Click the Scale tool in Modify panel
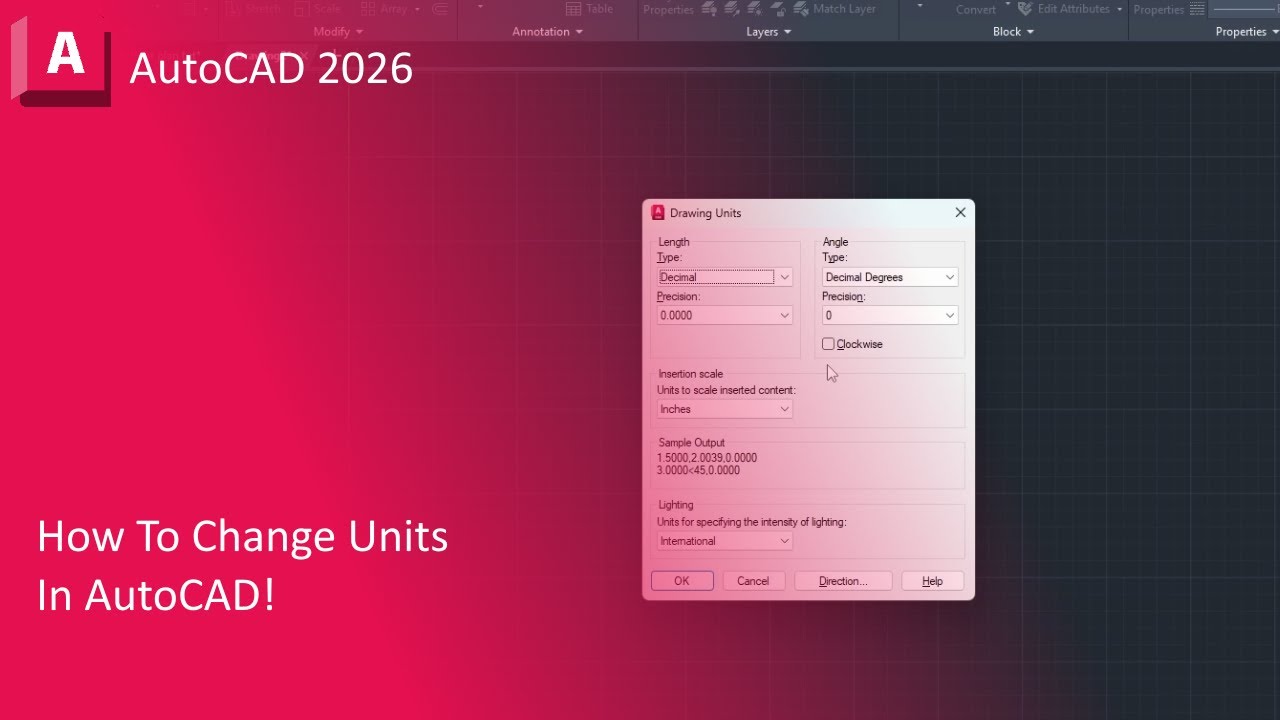1280x720 pixels. click(317, 9)
